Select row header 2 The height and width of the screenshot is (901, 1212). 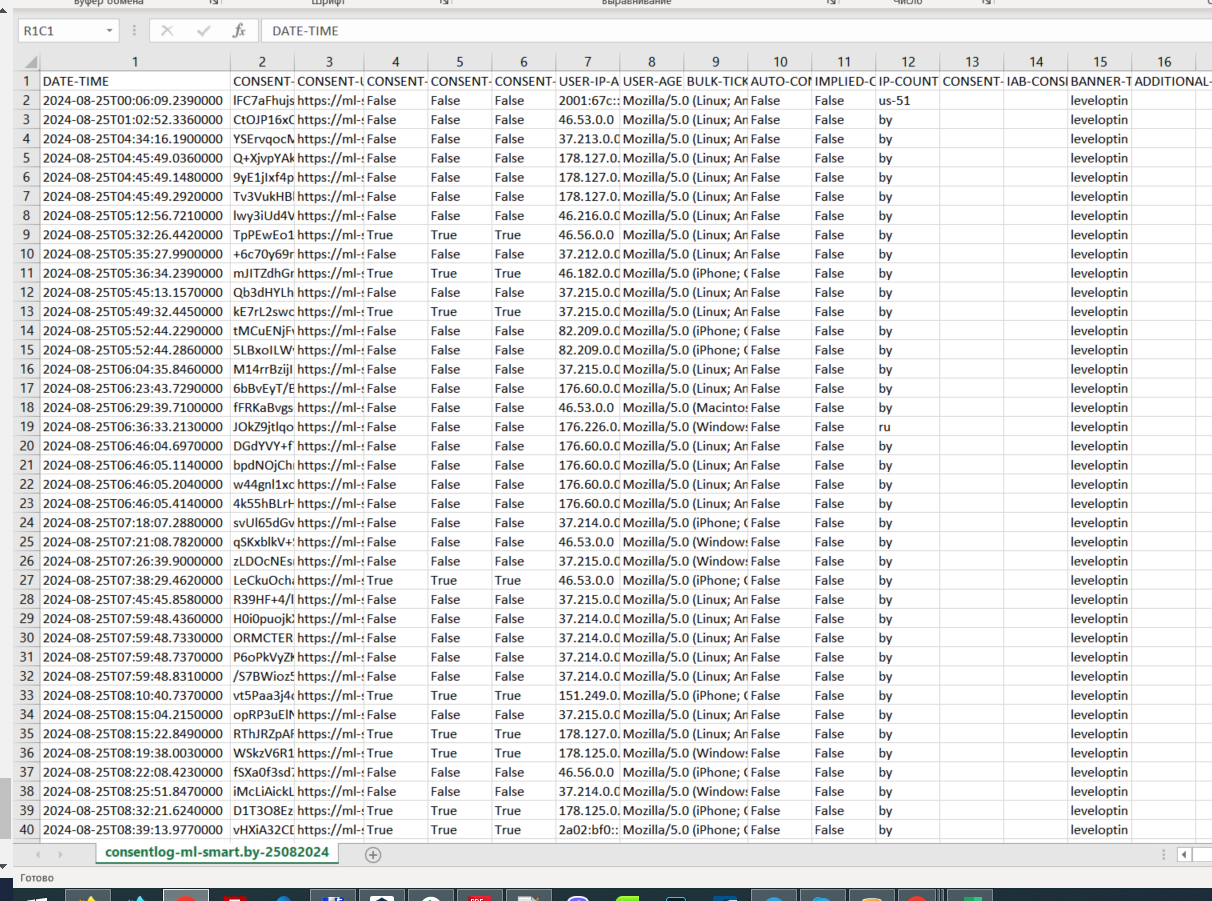click(27, 100)
